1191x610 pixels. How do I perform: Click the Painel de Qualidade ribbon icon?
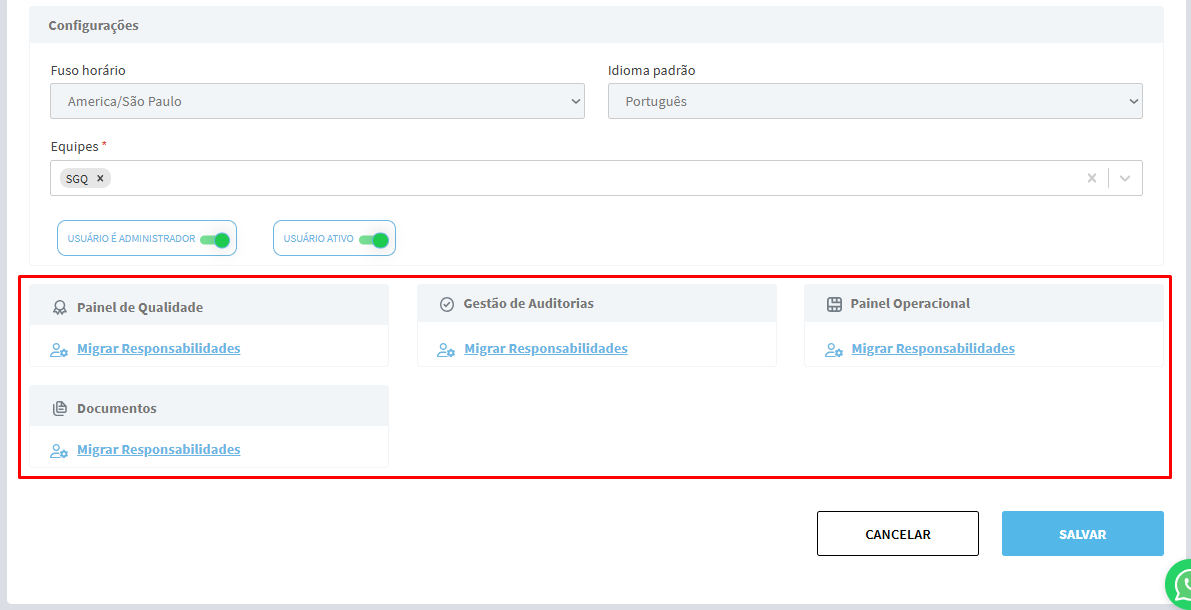pos(59,307)
